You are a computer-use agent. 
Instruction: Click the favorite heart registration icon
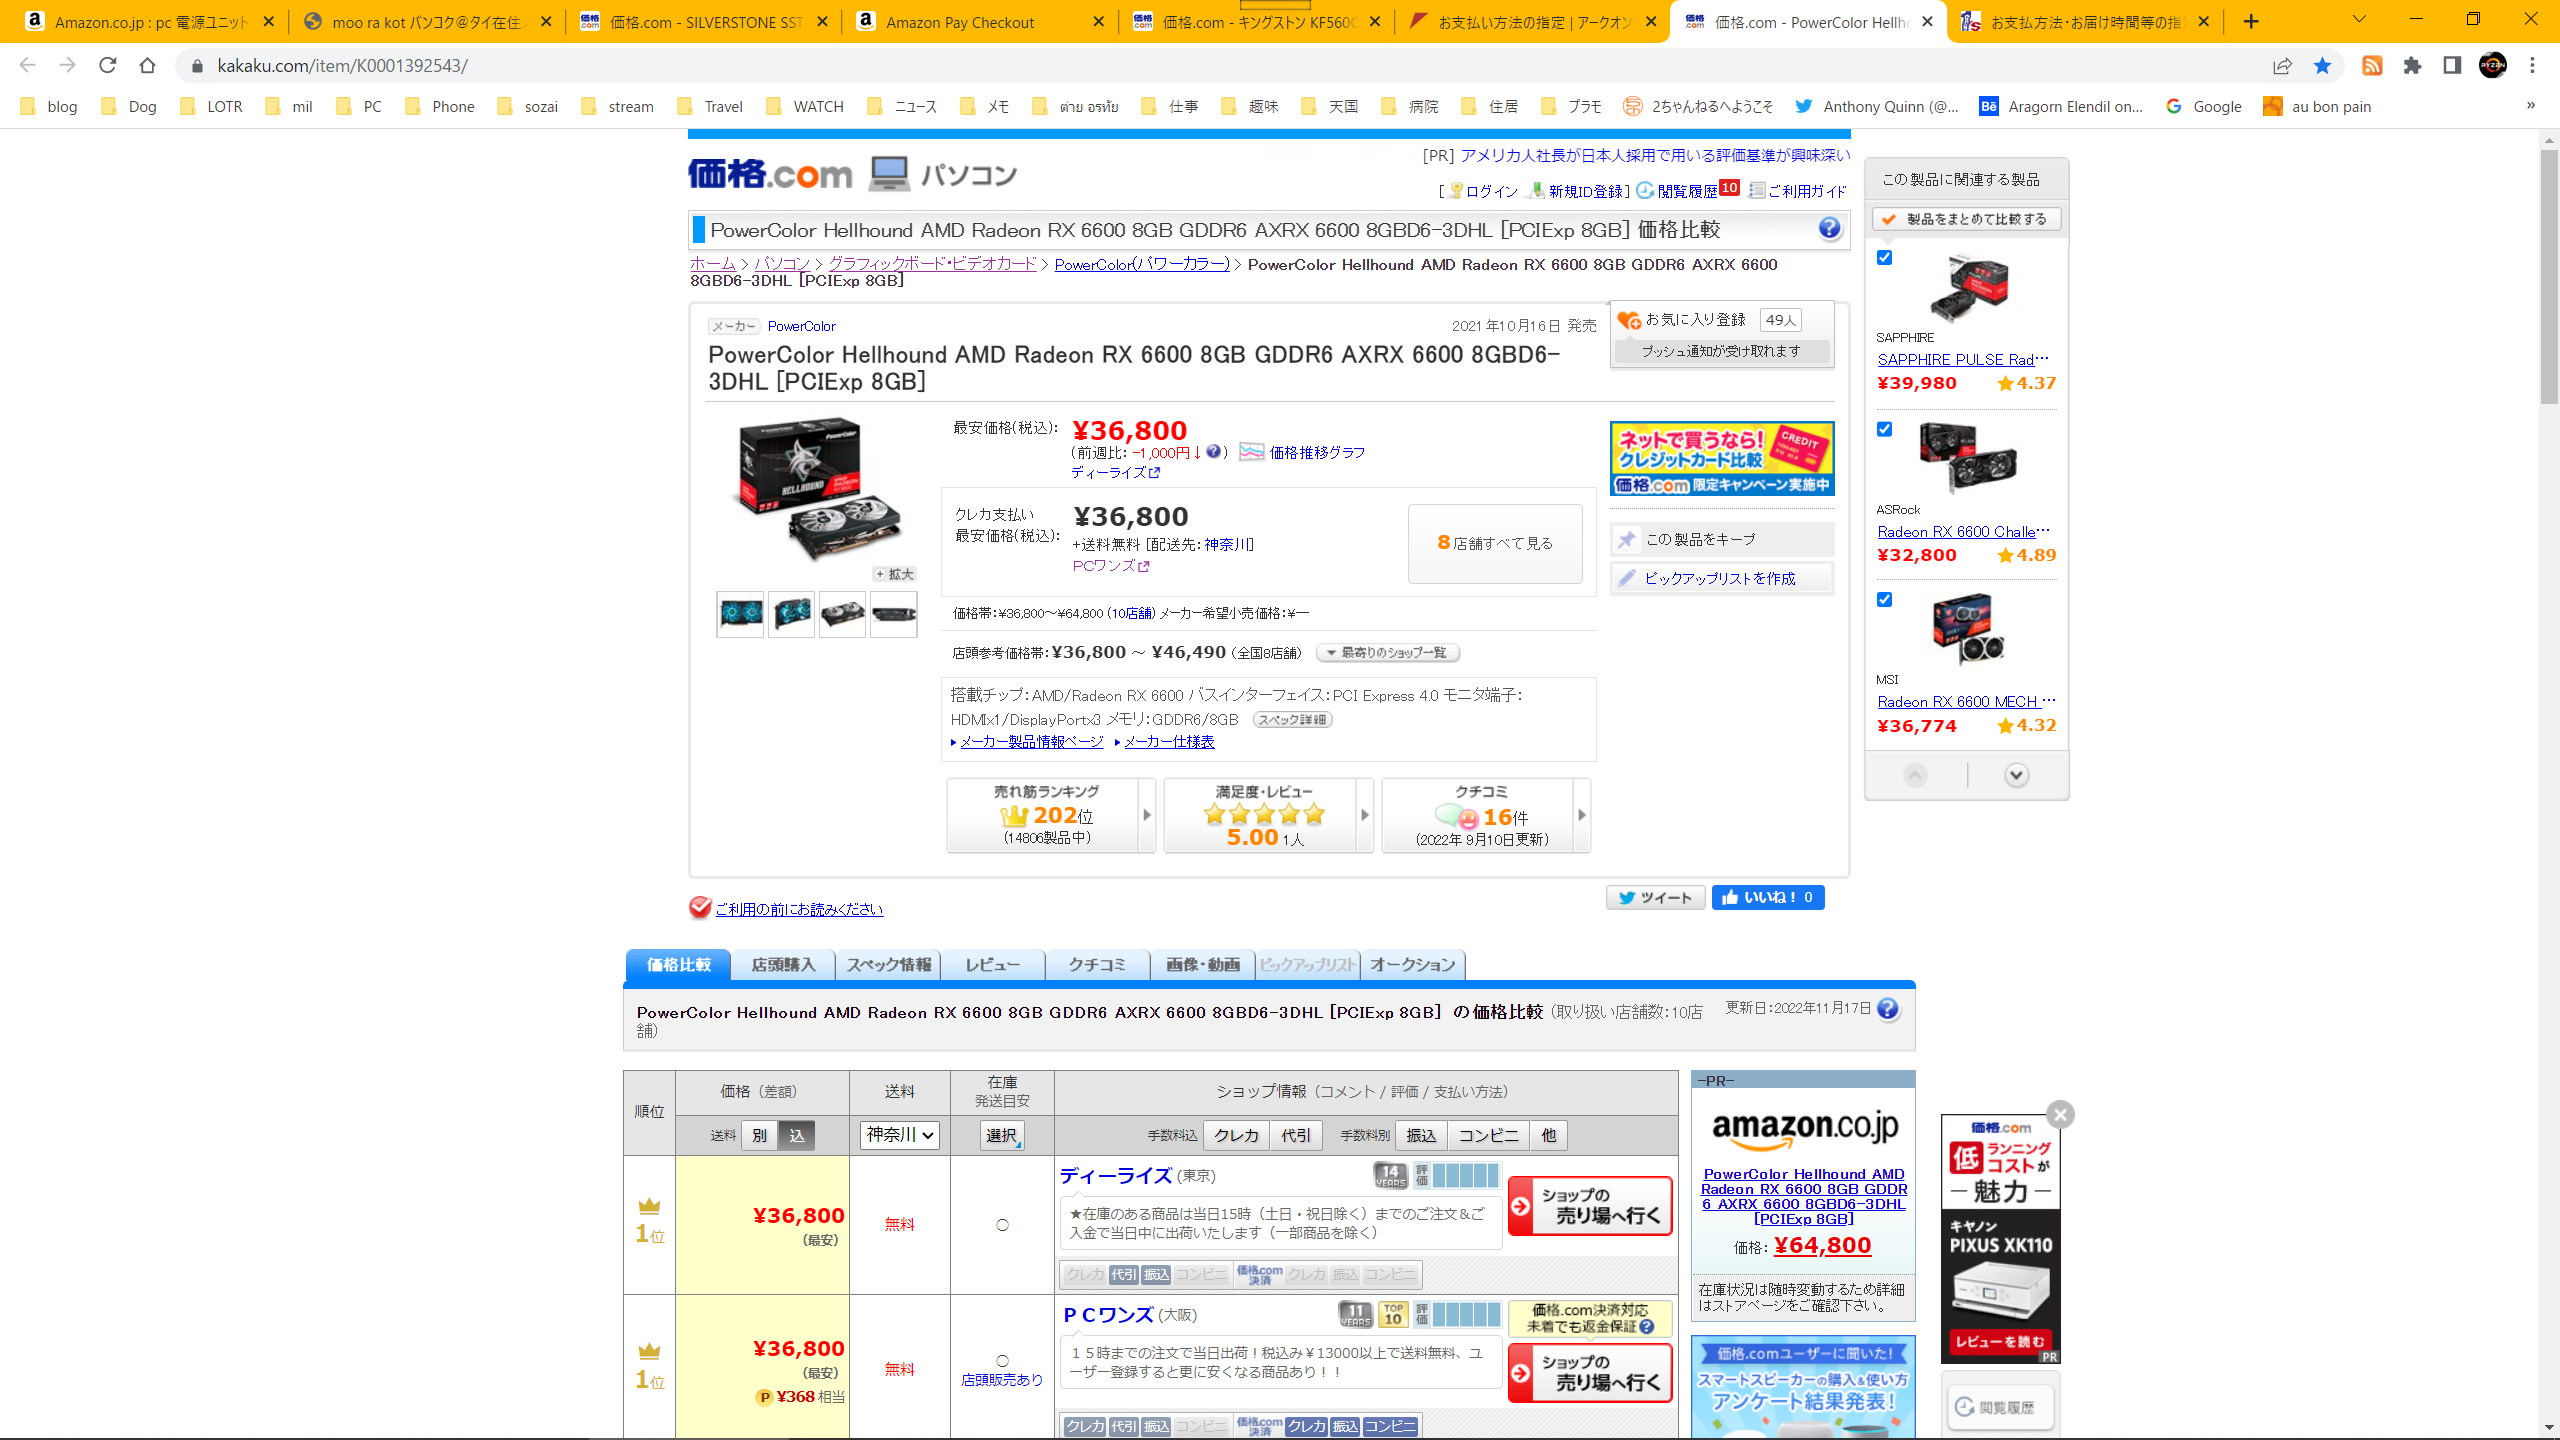tap(1628, 320)
